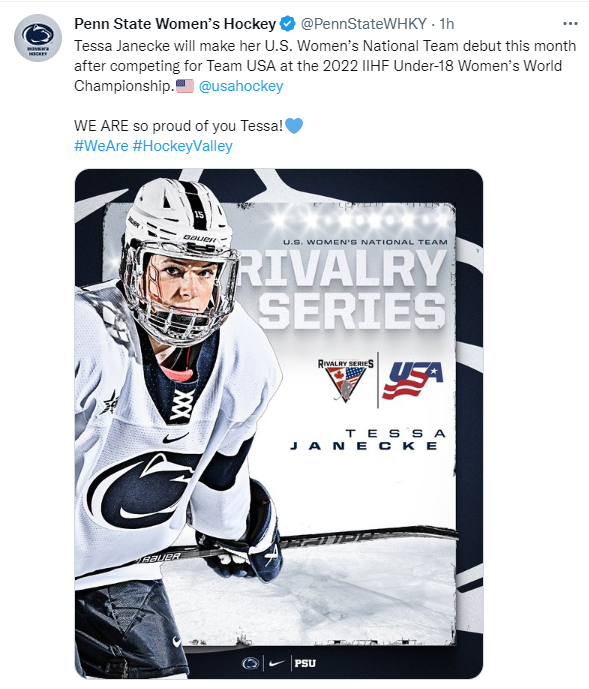The width and height of the screenshot is (589, 689).
Task: Click the RIVALRY SERIES headline in image
Action: pos(345,290)
